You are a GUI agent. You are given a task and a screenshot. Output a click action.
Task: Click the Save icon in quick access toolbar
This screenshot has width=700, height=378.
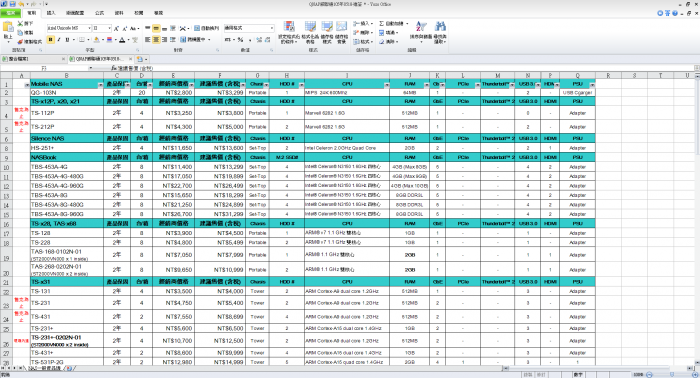click(x=12, y=4)
